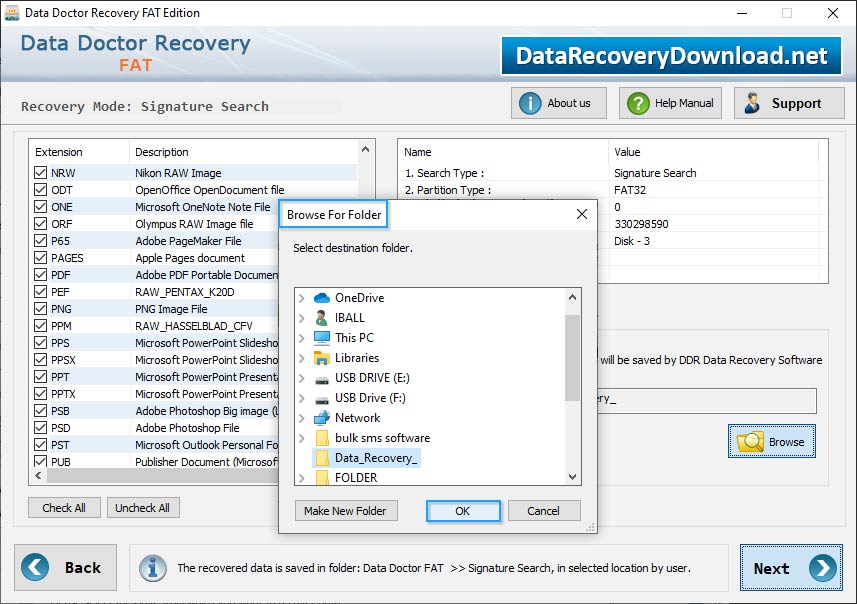Close the Browse For Folder dialog
857x604 pixels.
(582, 214)
